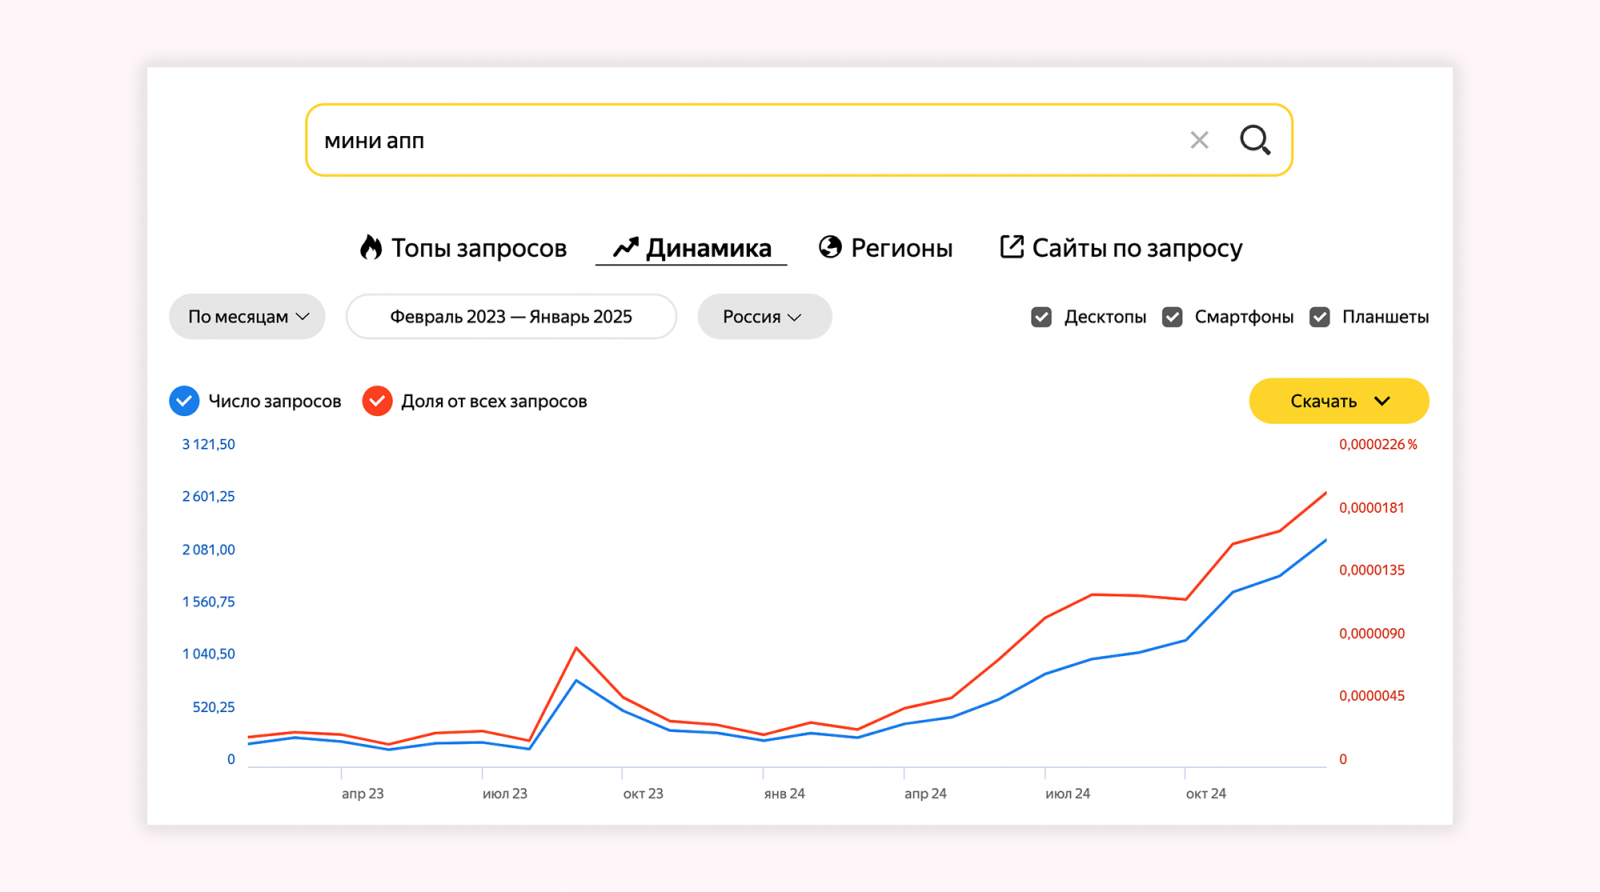Open the Февраль 2023 — Январь 2025 date range
The width and height of the screenshot is (1600, 892).
coord(511,317)
